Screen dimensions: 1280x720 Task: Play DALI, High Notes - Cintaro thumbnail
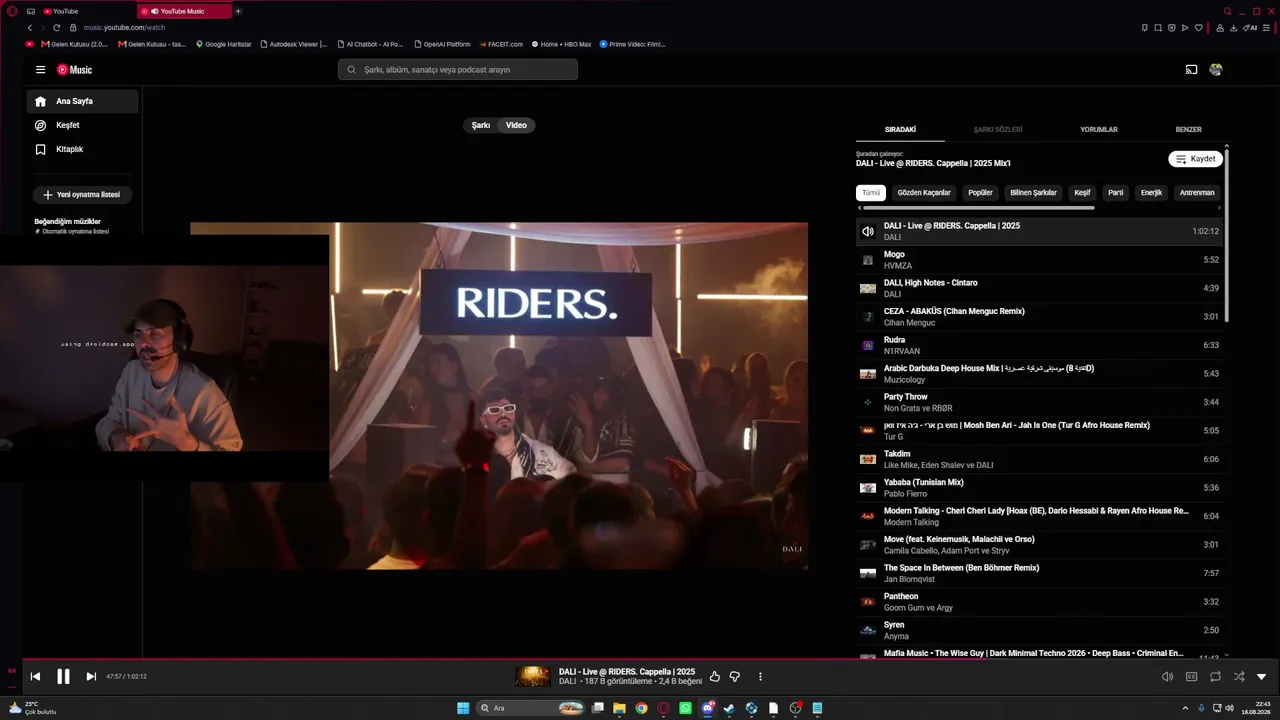click(x=868, y=289)
